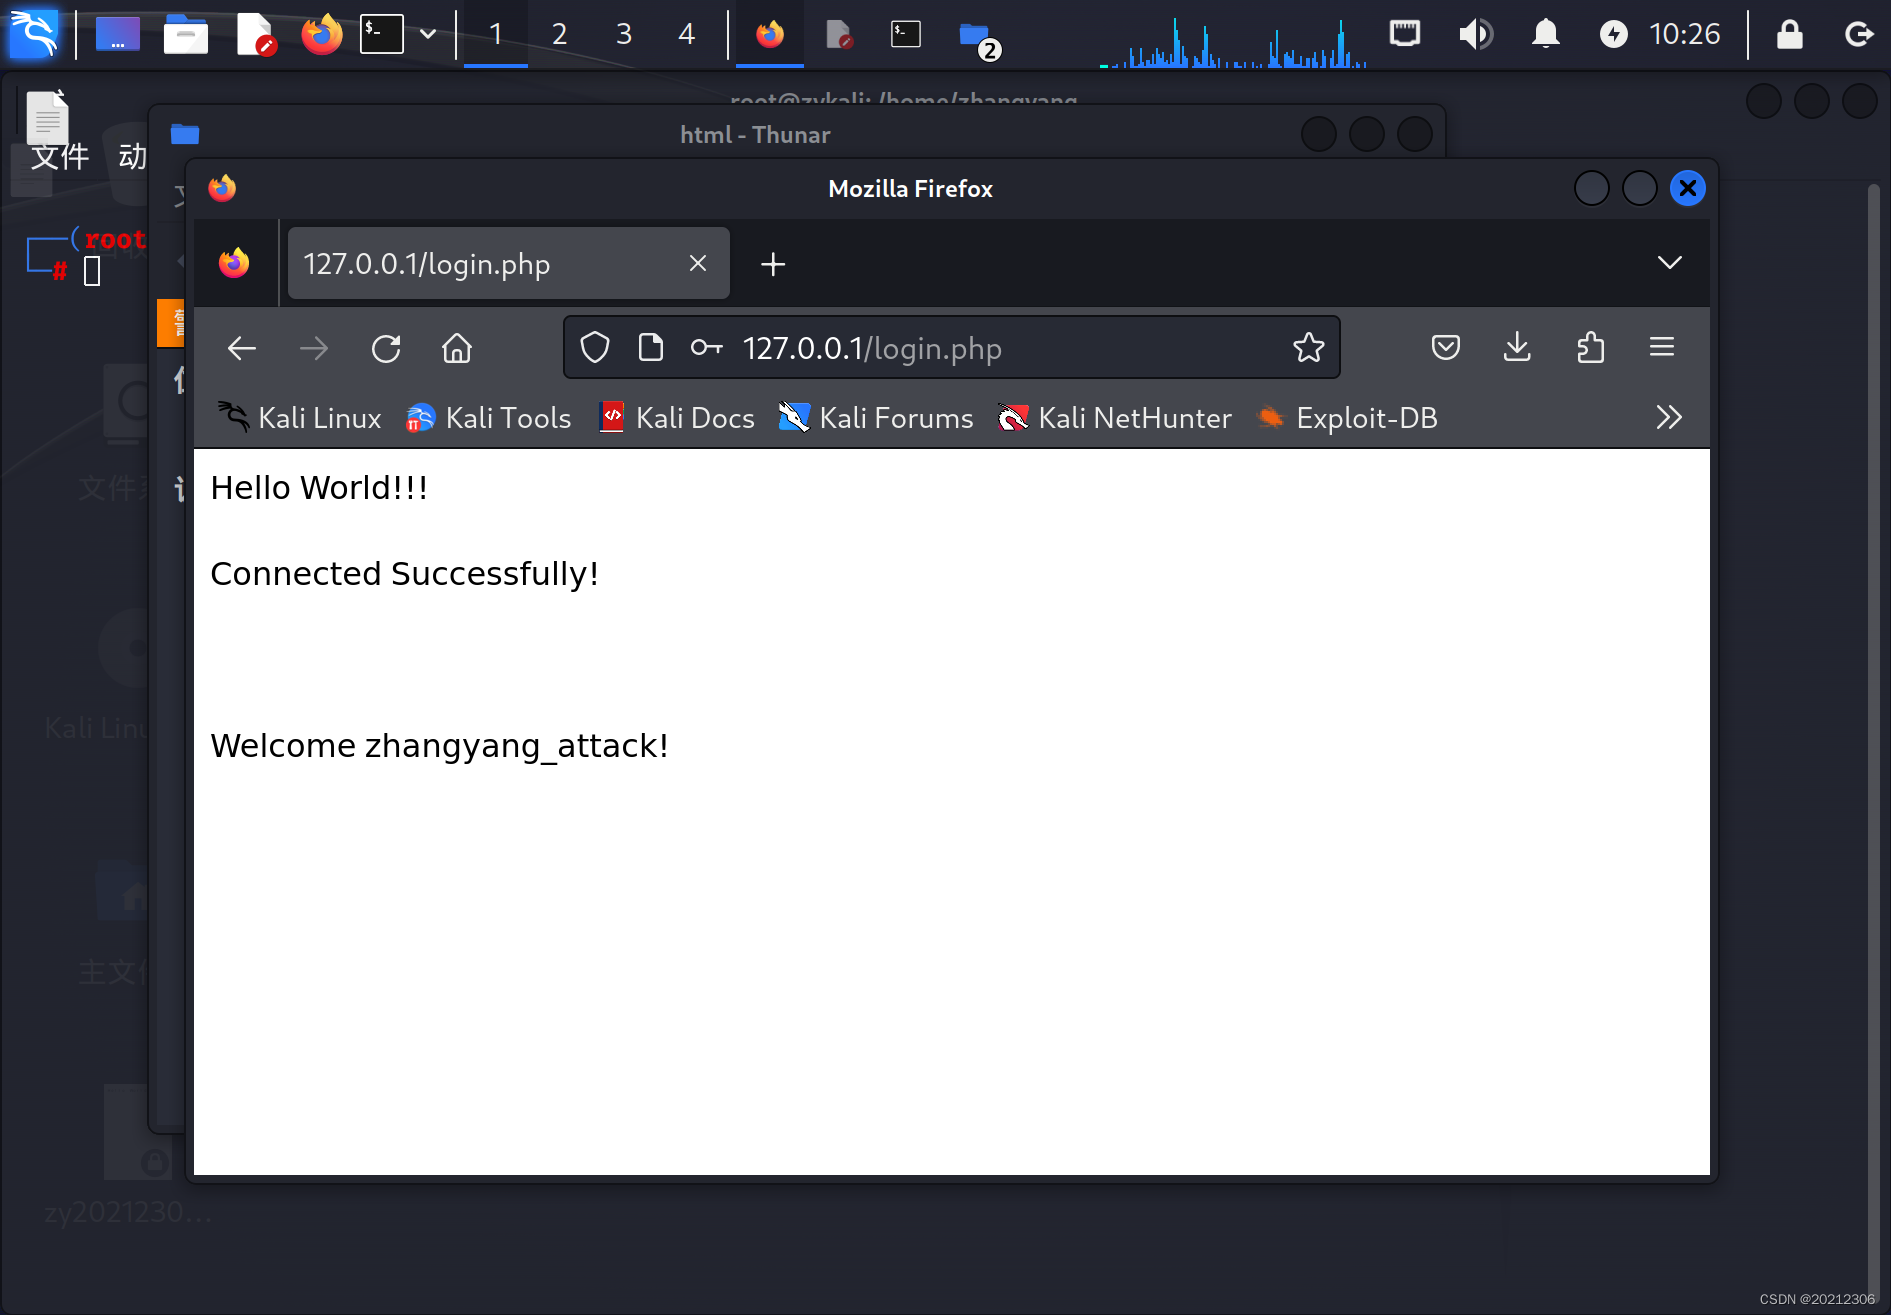Screen dimensions: 1891x1315
Task: Save page to Pocket
Action: tap(1446, 348)
